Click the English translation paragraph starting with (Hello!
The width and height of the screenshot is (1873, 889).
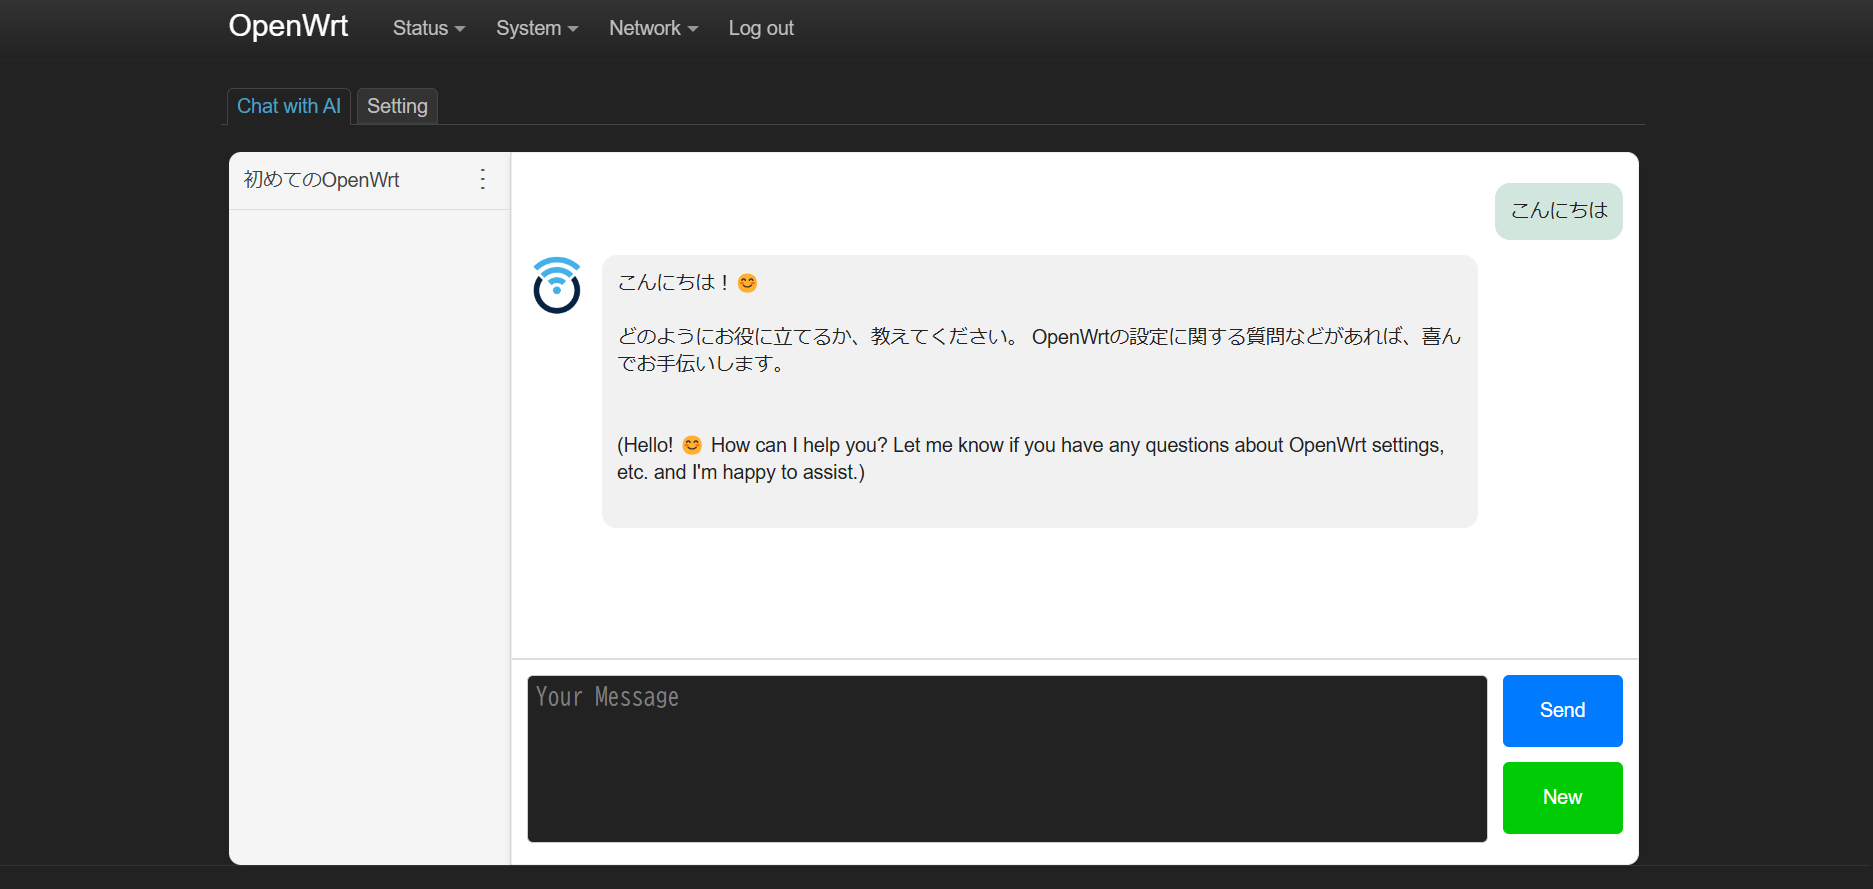1032,458
